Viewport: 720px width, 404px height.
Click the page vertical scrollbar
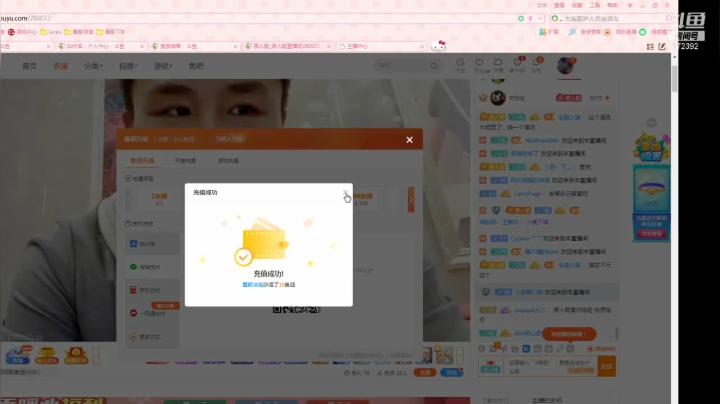tap(674, 79)
